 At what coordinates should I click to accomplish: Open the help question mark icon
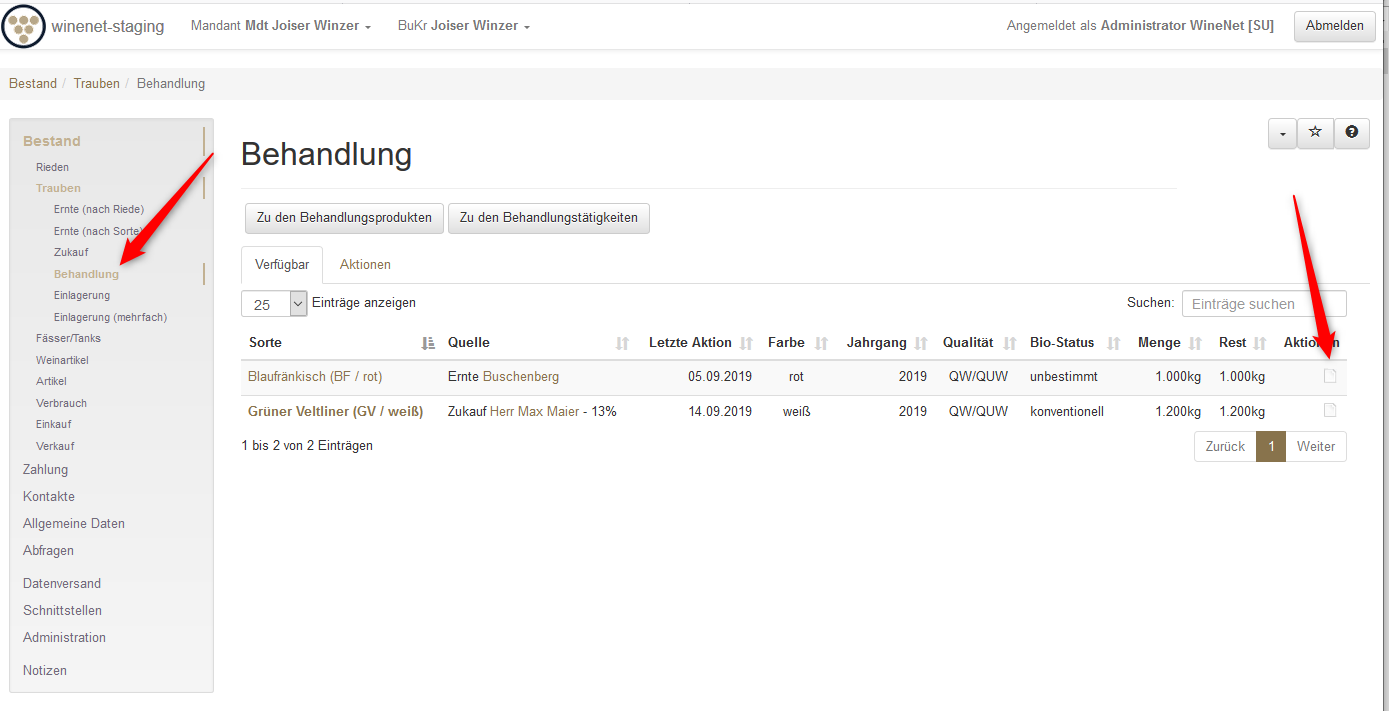tap(1351, 132)
